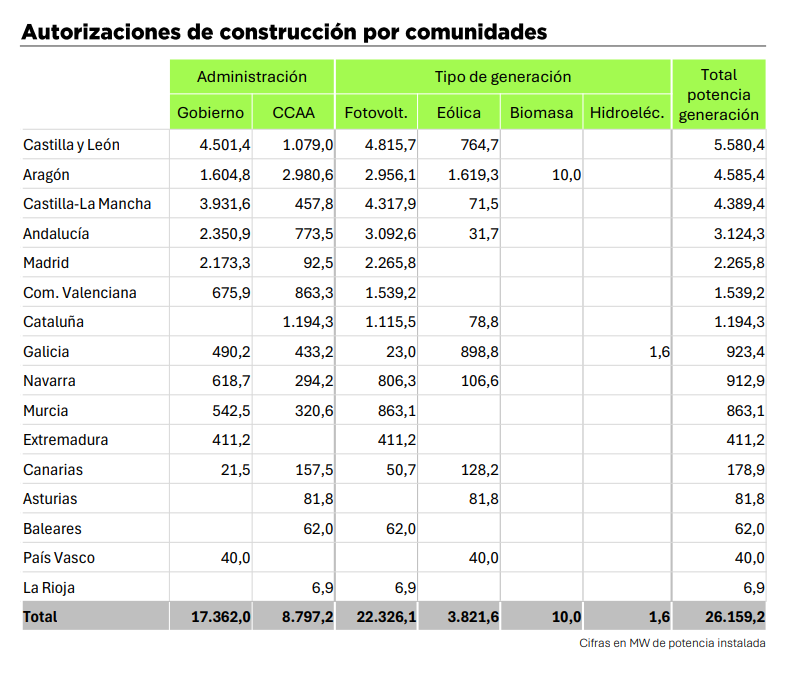
Task: Click Total row Eólica value 3.821,6
Action: point(473,617)
